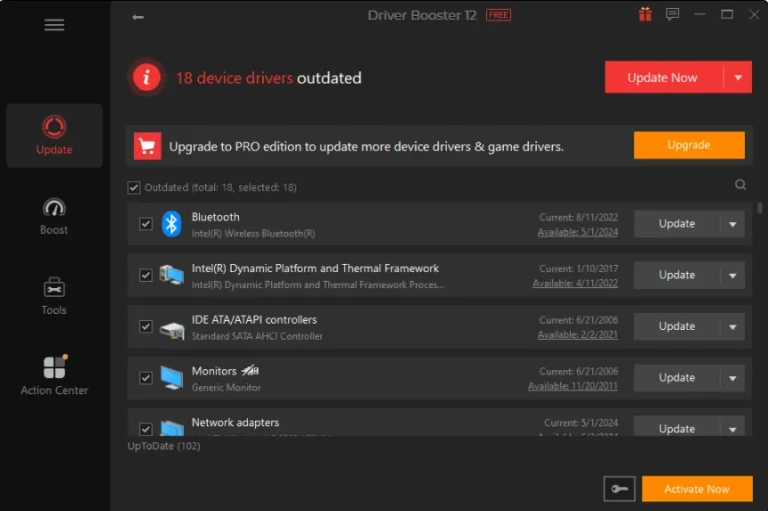Update the IDE ATA/ATAPI controllers driver
The height and width of the screenshot is (511, 768).
point(677,327)
